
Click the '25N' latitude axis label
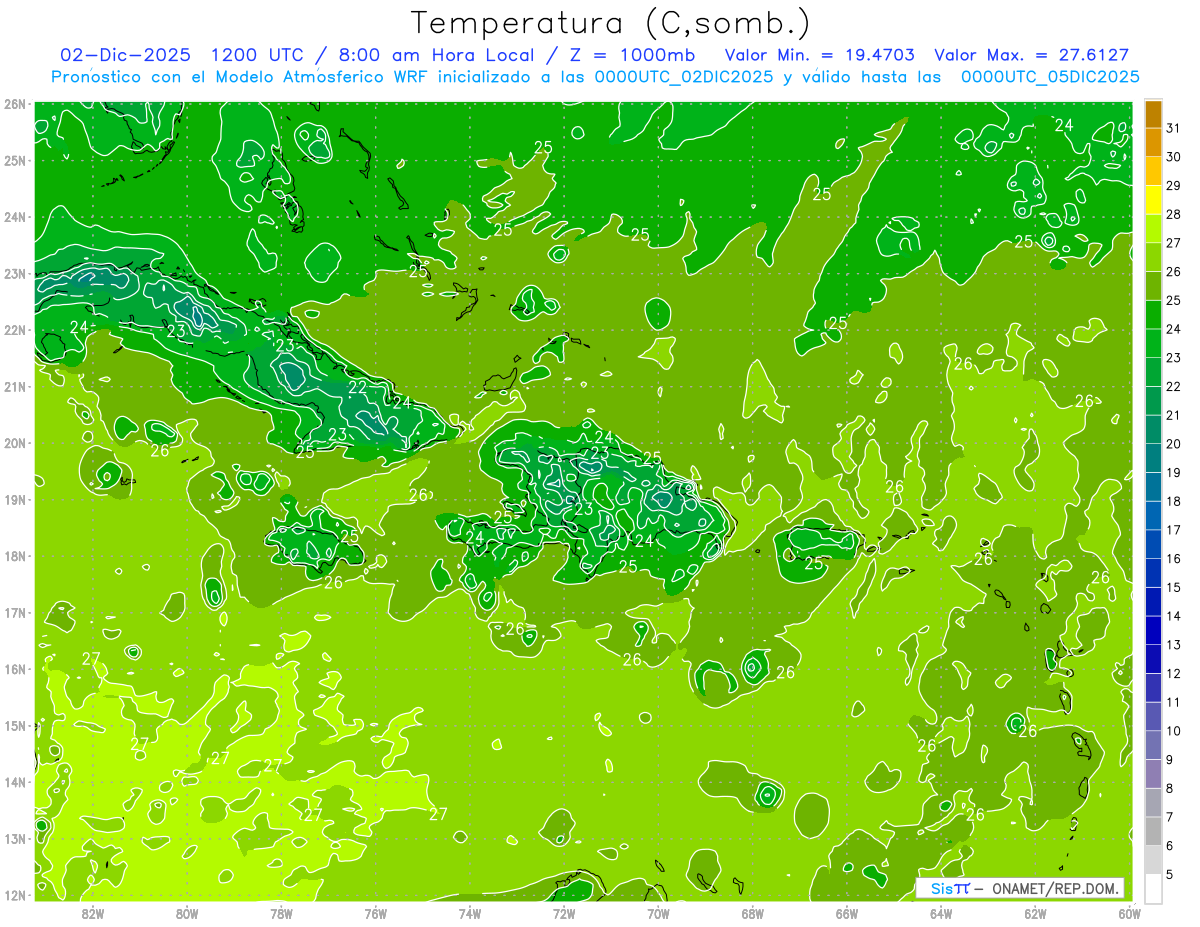pos(15,160)
